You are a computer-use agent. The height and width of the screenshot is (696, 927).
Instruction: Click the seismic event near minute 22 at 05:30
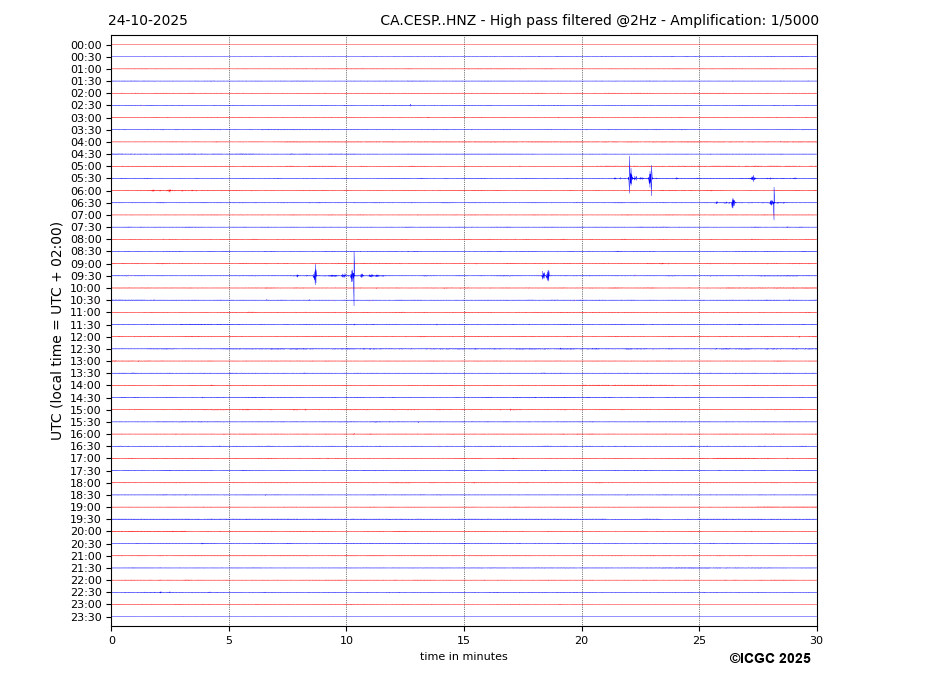point(630,178)
